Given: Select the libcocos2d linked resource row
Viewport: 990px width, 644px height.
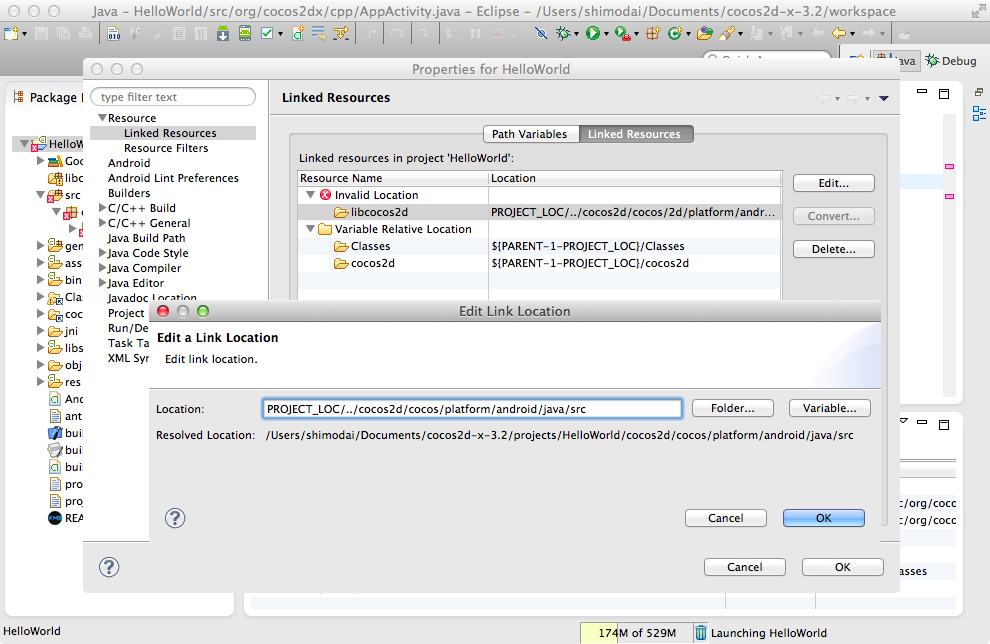Looking at the screenshot, I should [x=540, y=212].
